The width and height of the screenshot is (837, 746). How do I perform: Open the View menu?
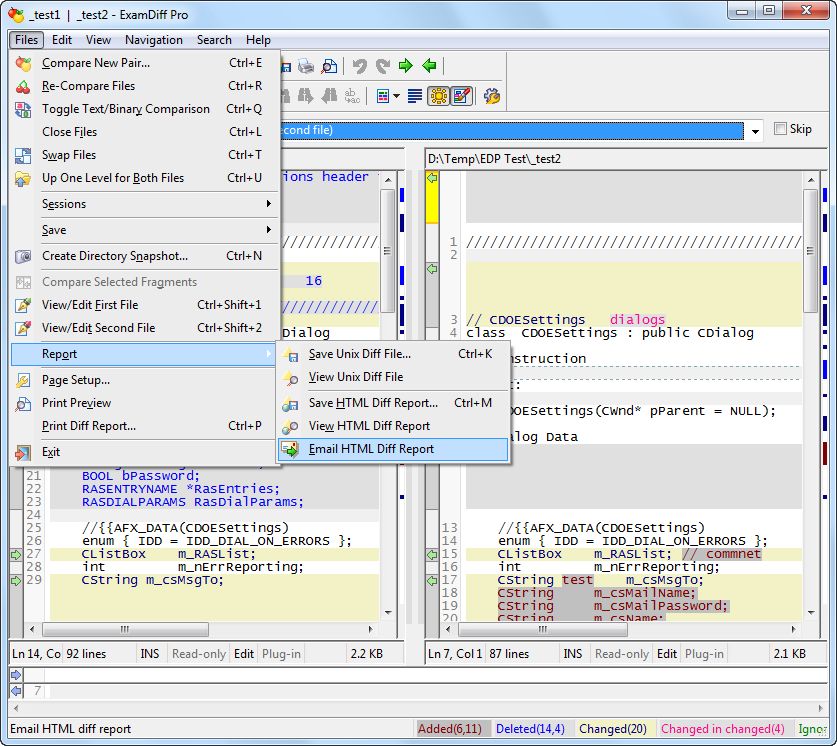[x=98, y=40]
